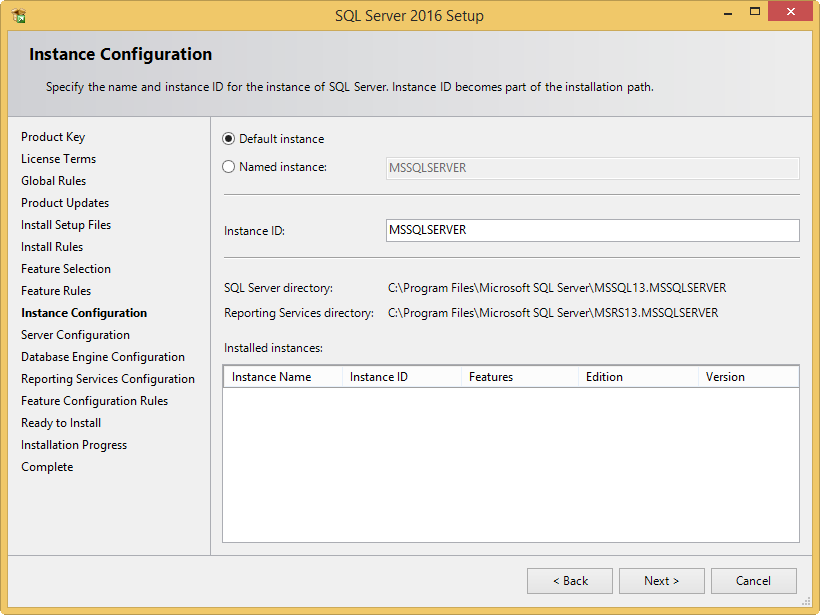Click Database Engine Configuration step
This screenshot has width=820, height=615.
tap(102, 357)
